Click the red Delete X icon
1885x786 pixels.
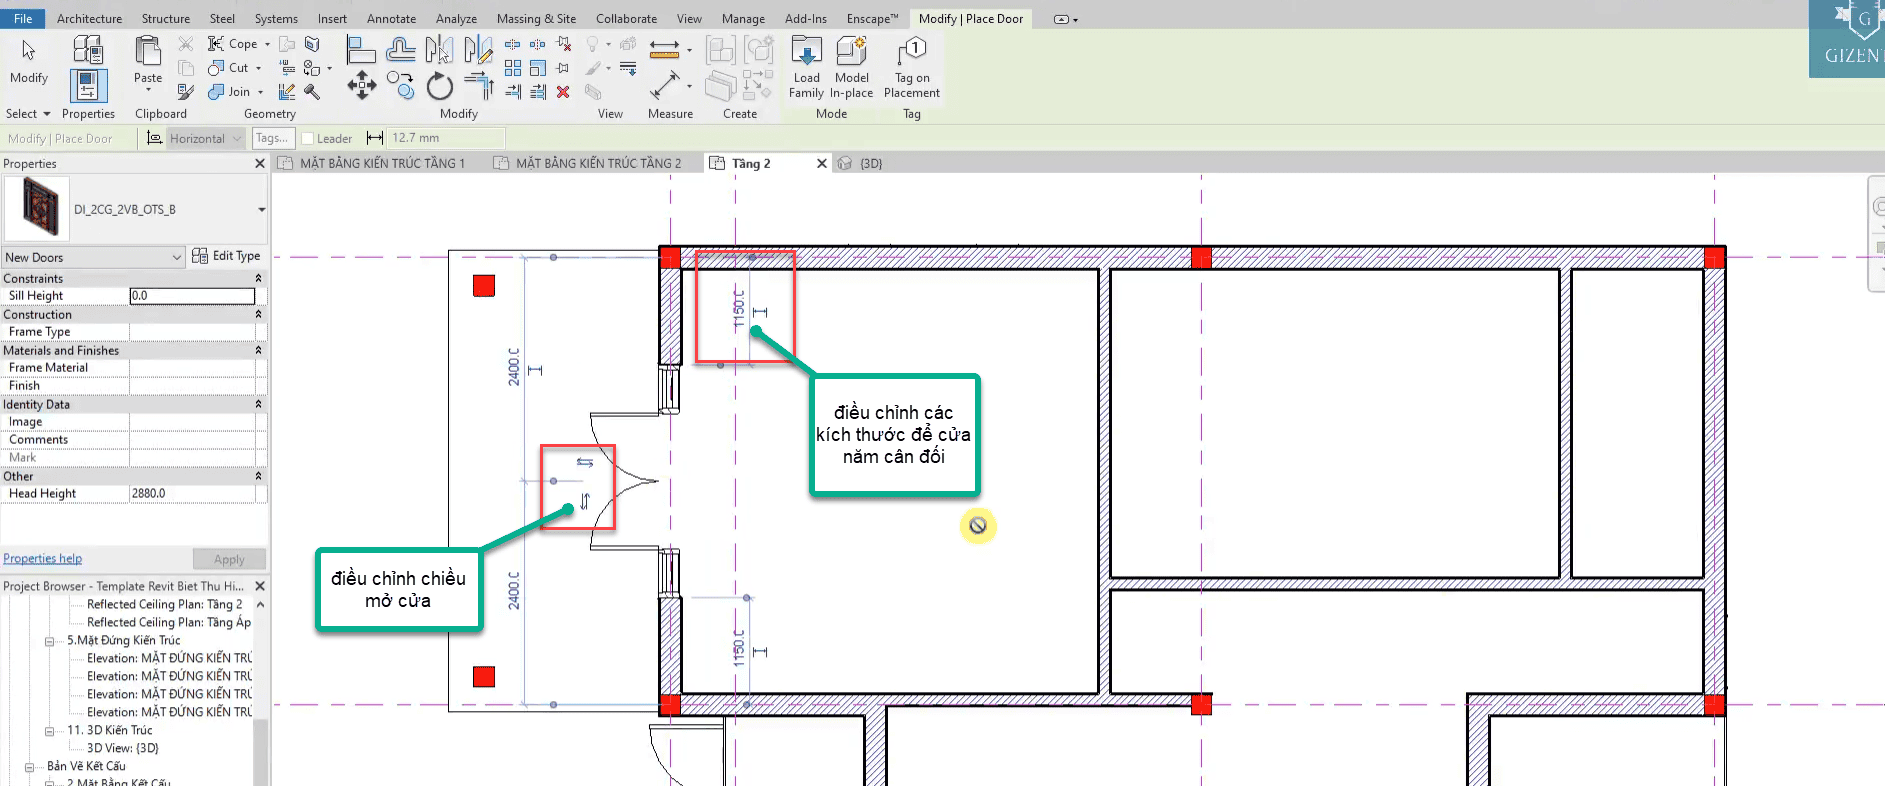tap(563, 92)
